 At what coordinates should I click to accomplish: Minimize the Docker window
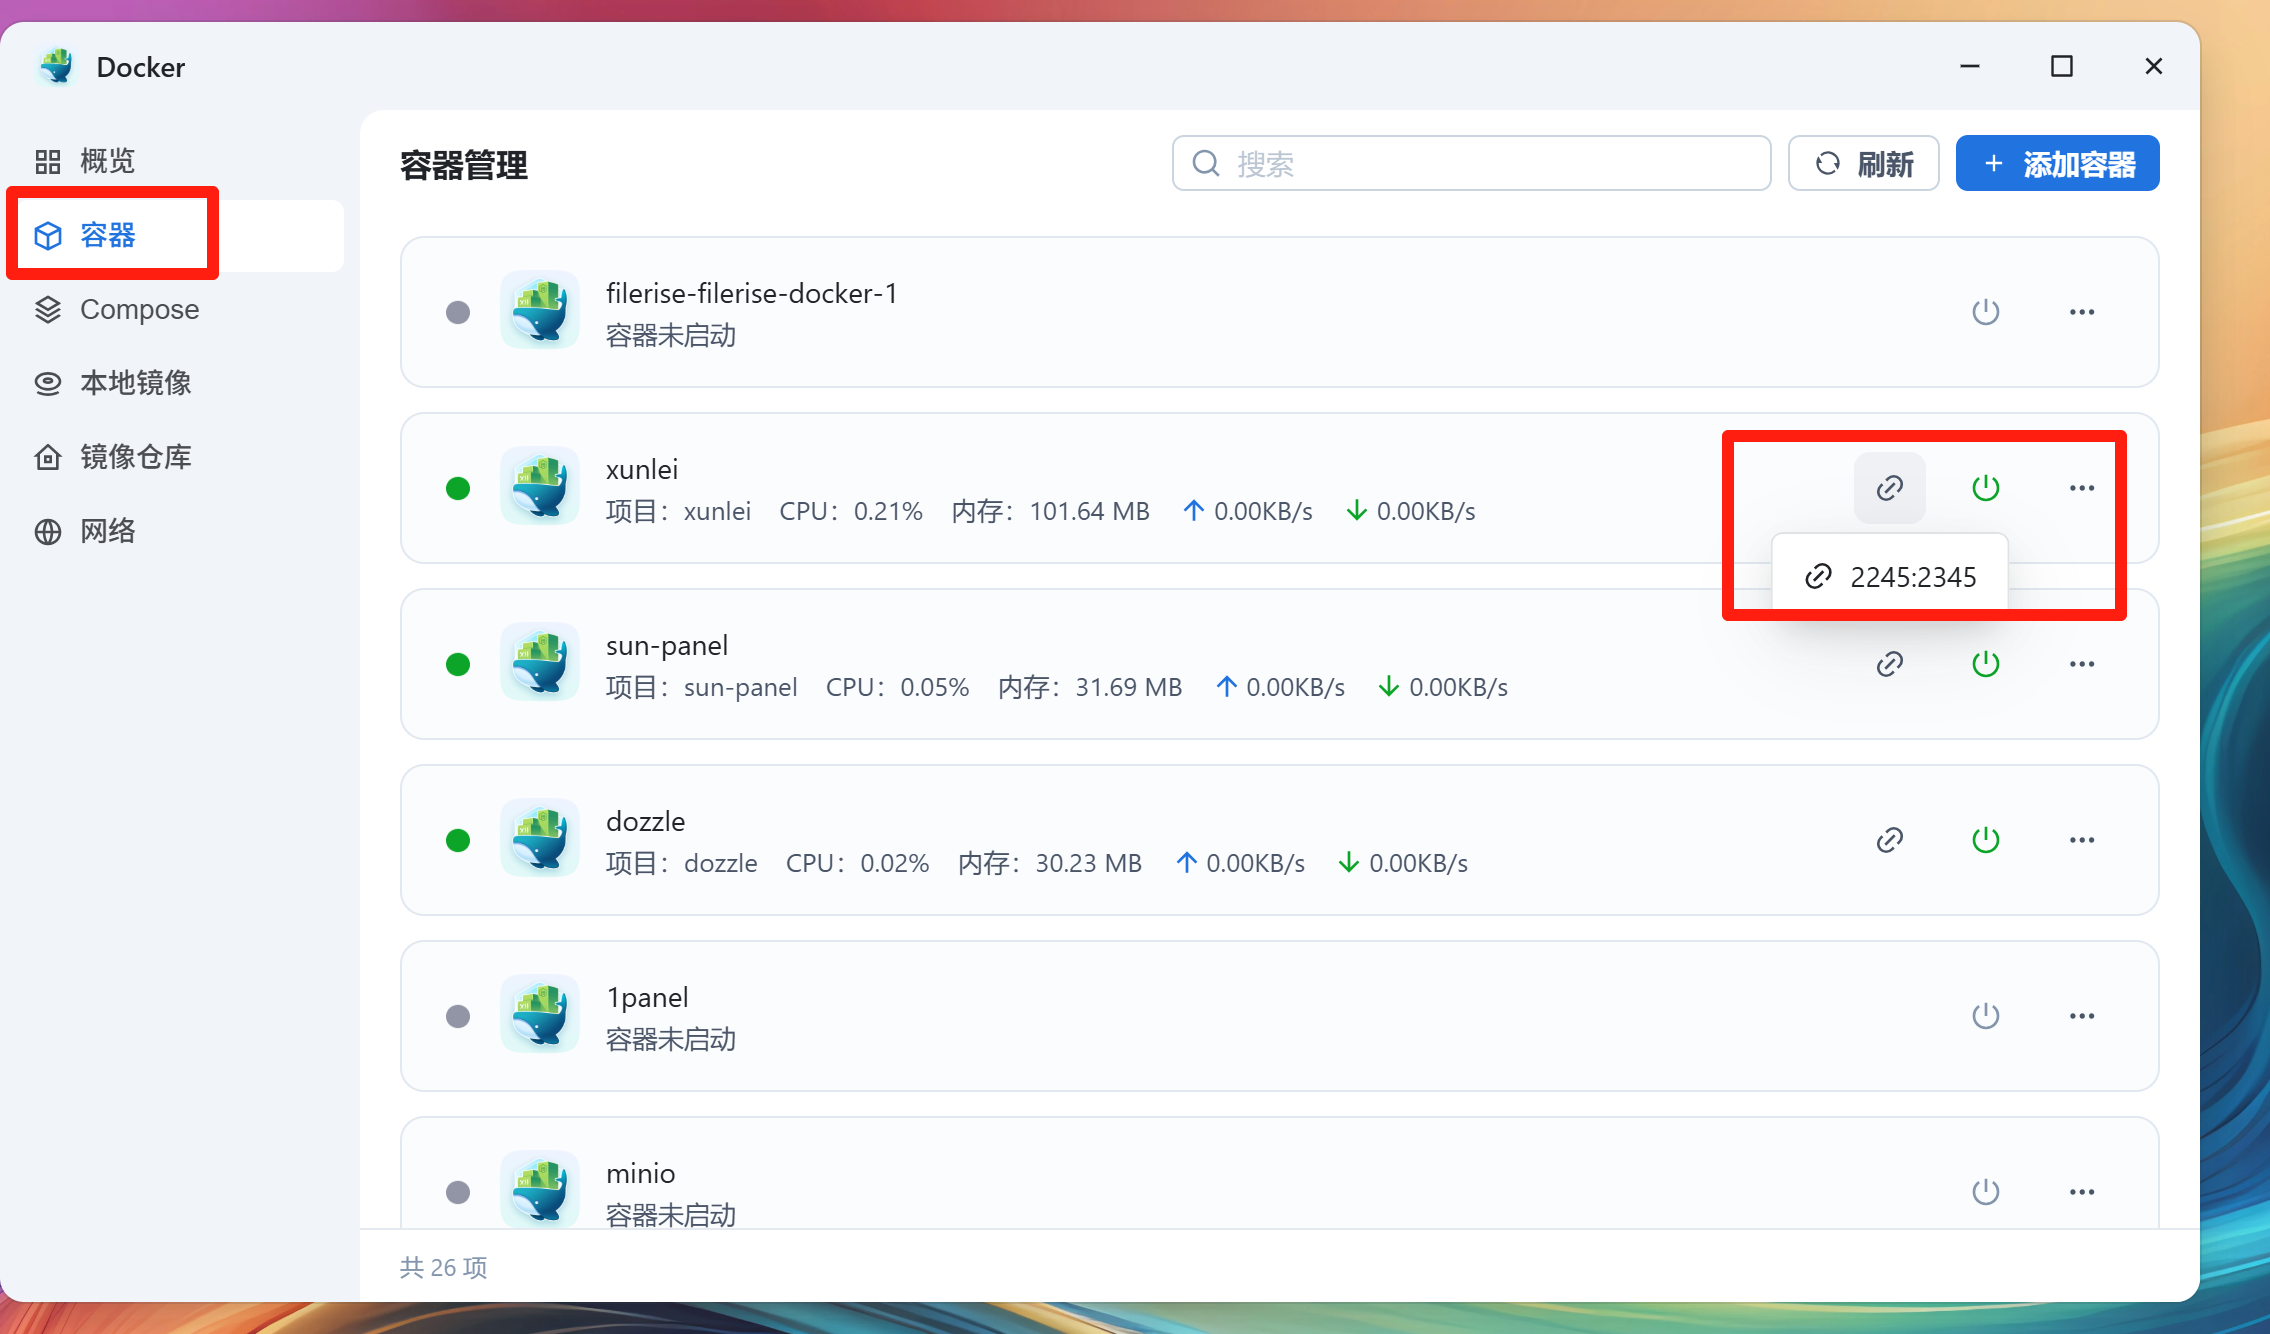(1969, 66)
